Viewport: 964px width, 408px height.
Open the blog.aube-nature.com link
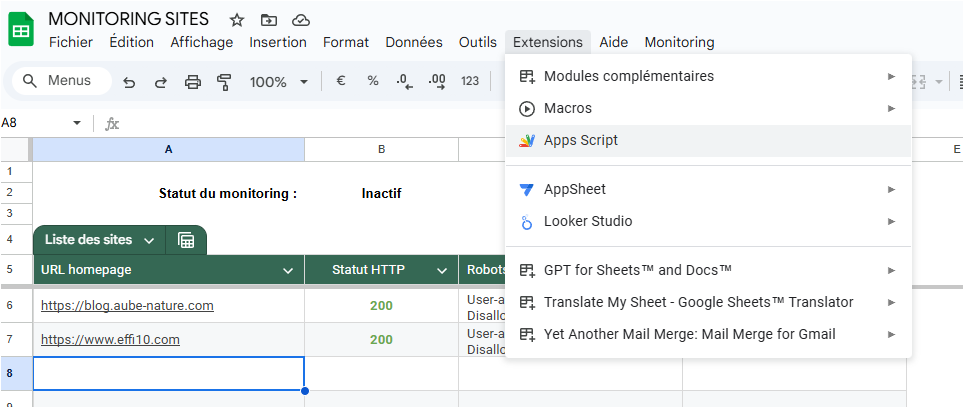point(127,305)
